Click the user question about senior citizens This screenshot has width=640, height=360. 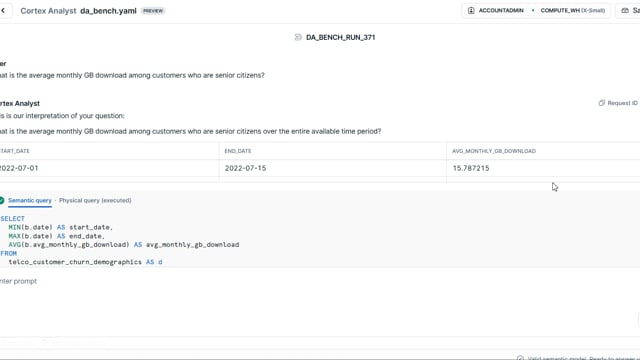coord(132,76)
